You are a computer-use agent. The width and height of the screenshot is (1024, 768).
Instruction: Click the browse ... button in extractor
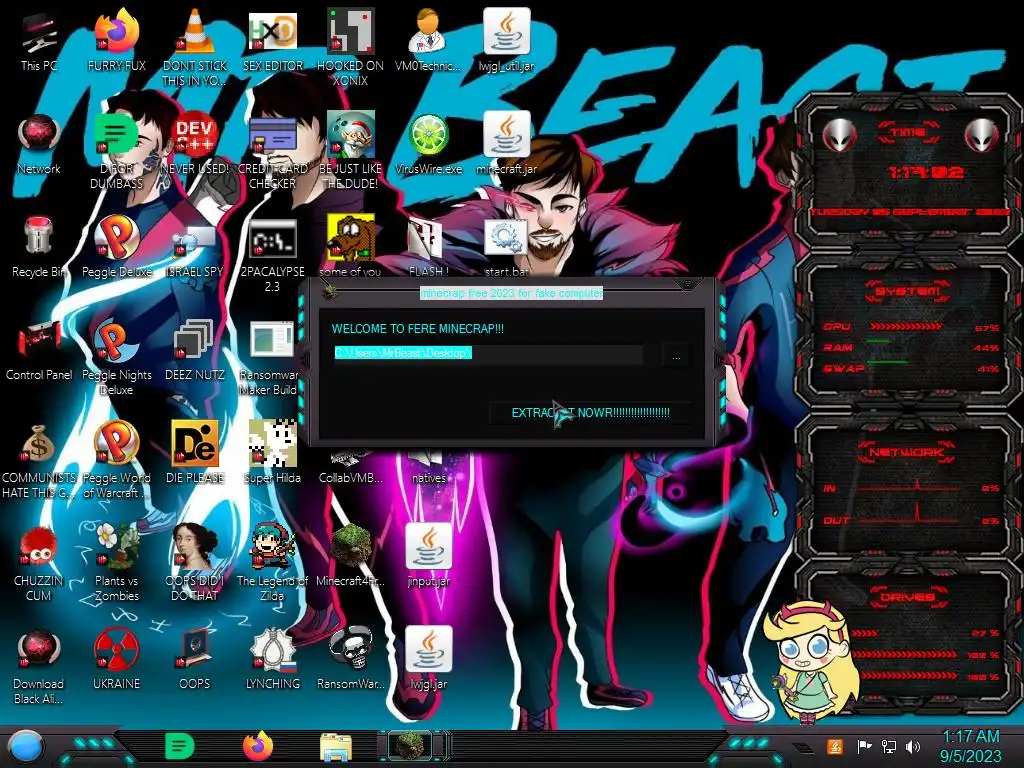pos(676,357)
